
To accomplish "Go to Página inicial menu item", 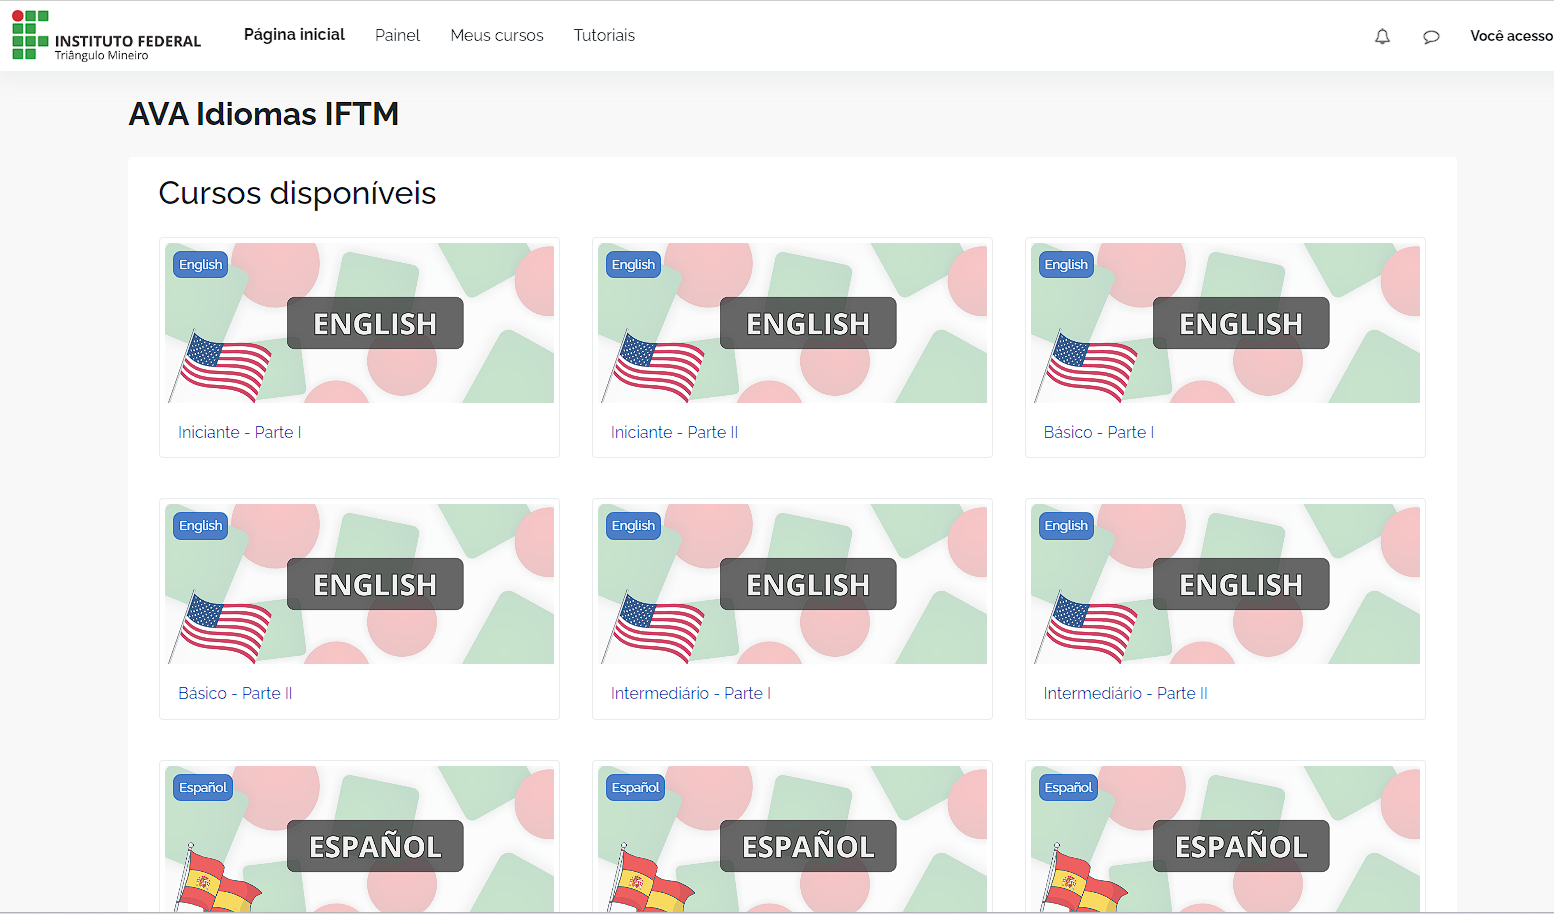I will (x=294, y=35).
